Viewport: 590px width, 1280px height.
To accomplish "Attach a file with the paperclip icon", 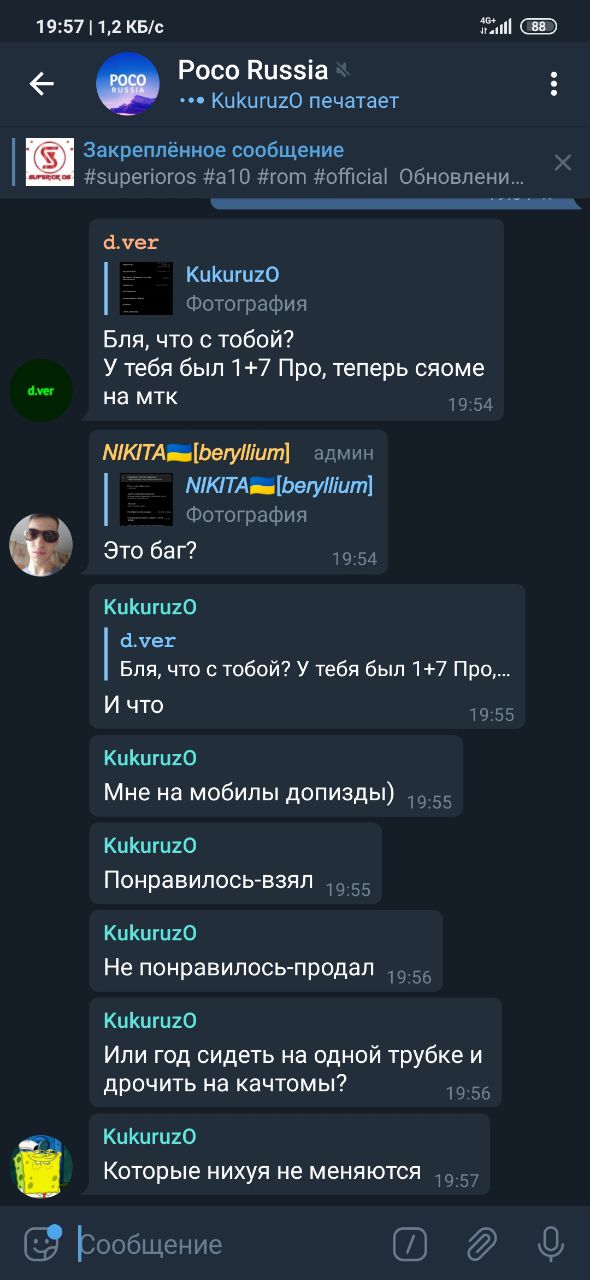I will pos(481,1244).
